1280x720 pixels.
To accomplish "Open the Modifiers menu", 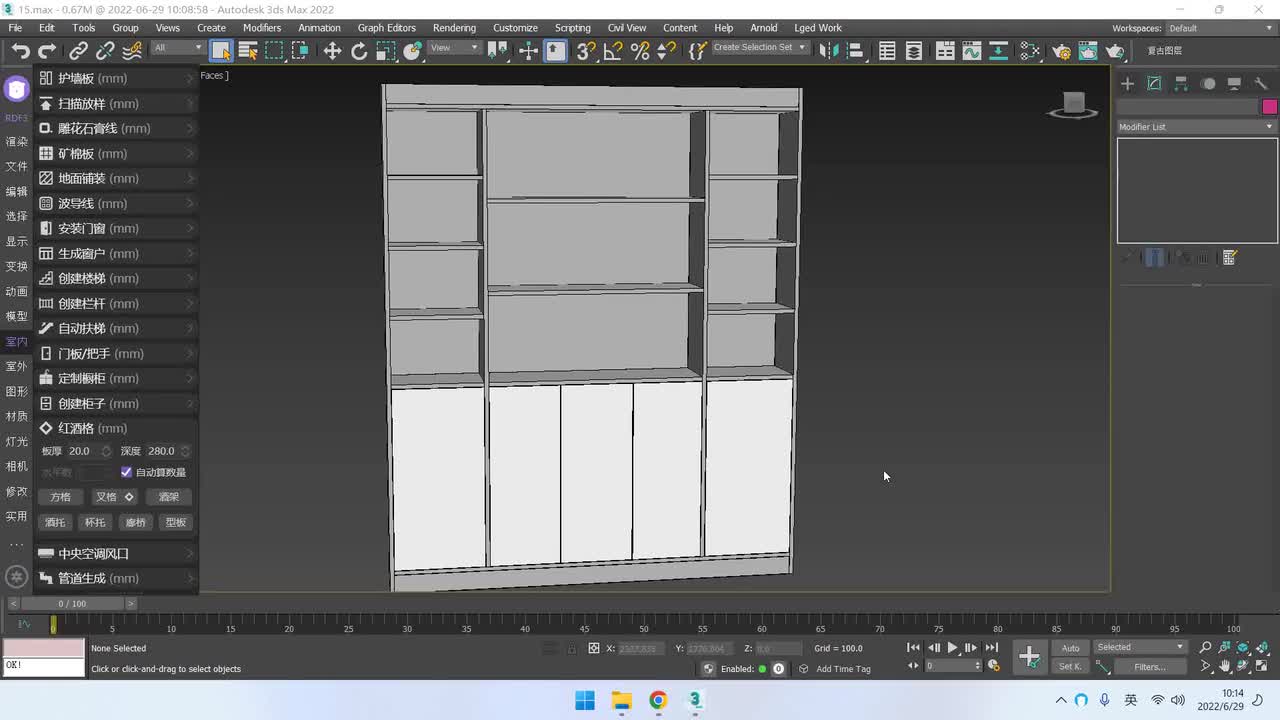I will tap(262, 28).
